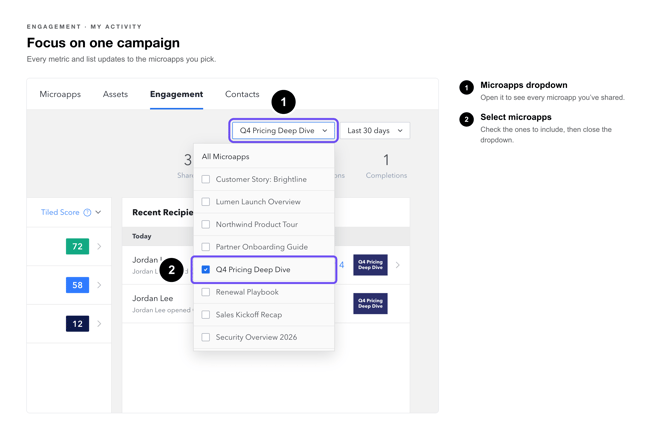Click the Tiled Score info icon
Image resolution: width=670 pixels, height=430 pixels.
pyautogui.click(x=87, y=212)
